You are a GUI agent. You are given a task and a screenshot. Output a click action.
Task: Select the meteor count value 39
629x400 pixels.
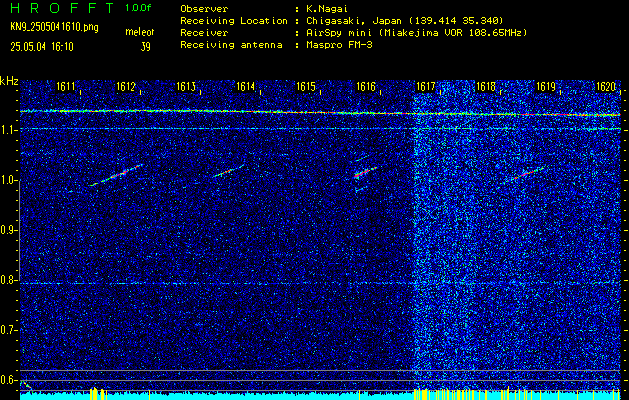(145, 47)
